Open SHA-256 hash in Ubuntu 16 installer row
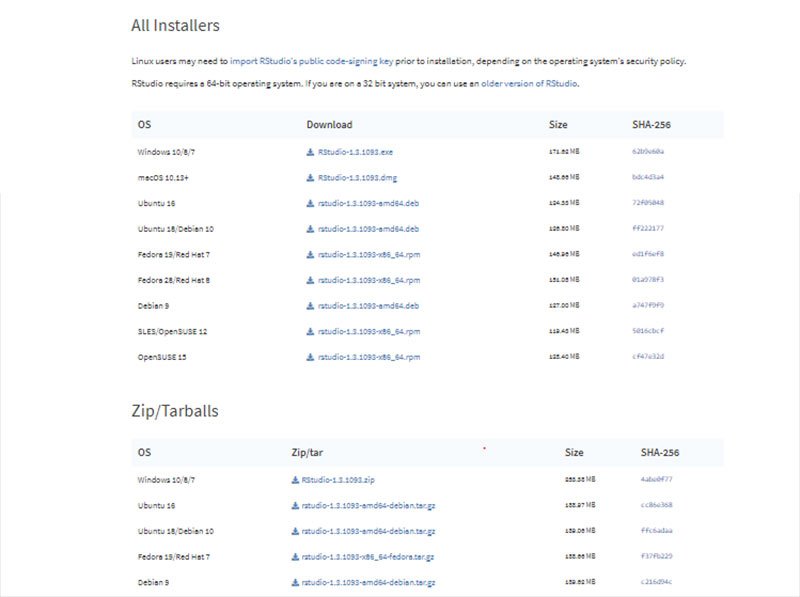 [x=648, y=203]
